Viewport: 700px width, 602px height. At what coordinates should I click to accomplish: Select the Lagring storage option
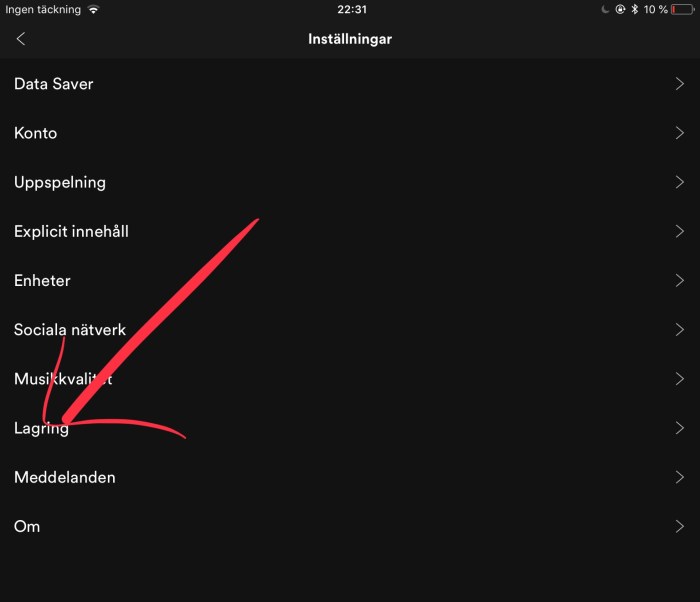click(350, 428)
